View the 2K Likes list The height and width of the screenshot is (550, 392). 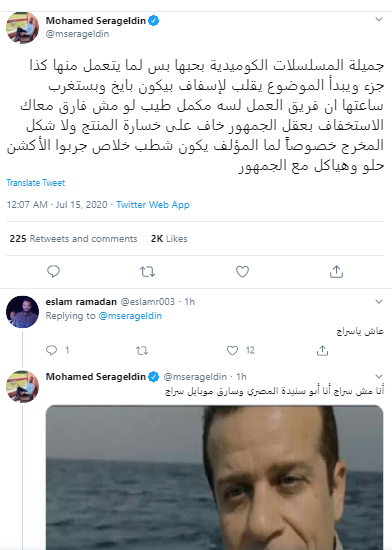tap(169, 239)
